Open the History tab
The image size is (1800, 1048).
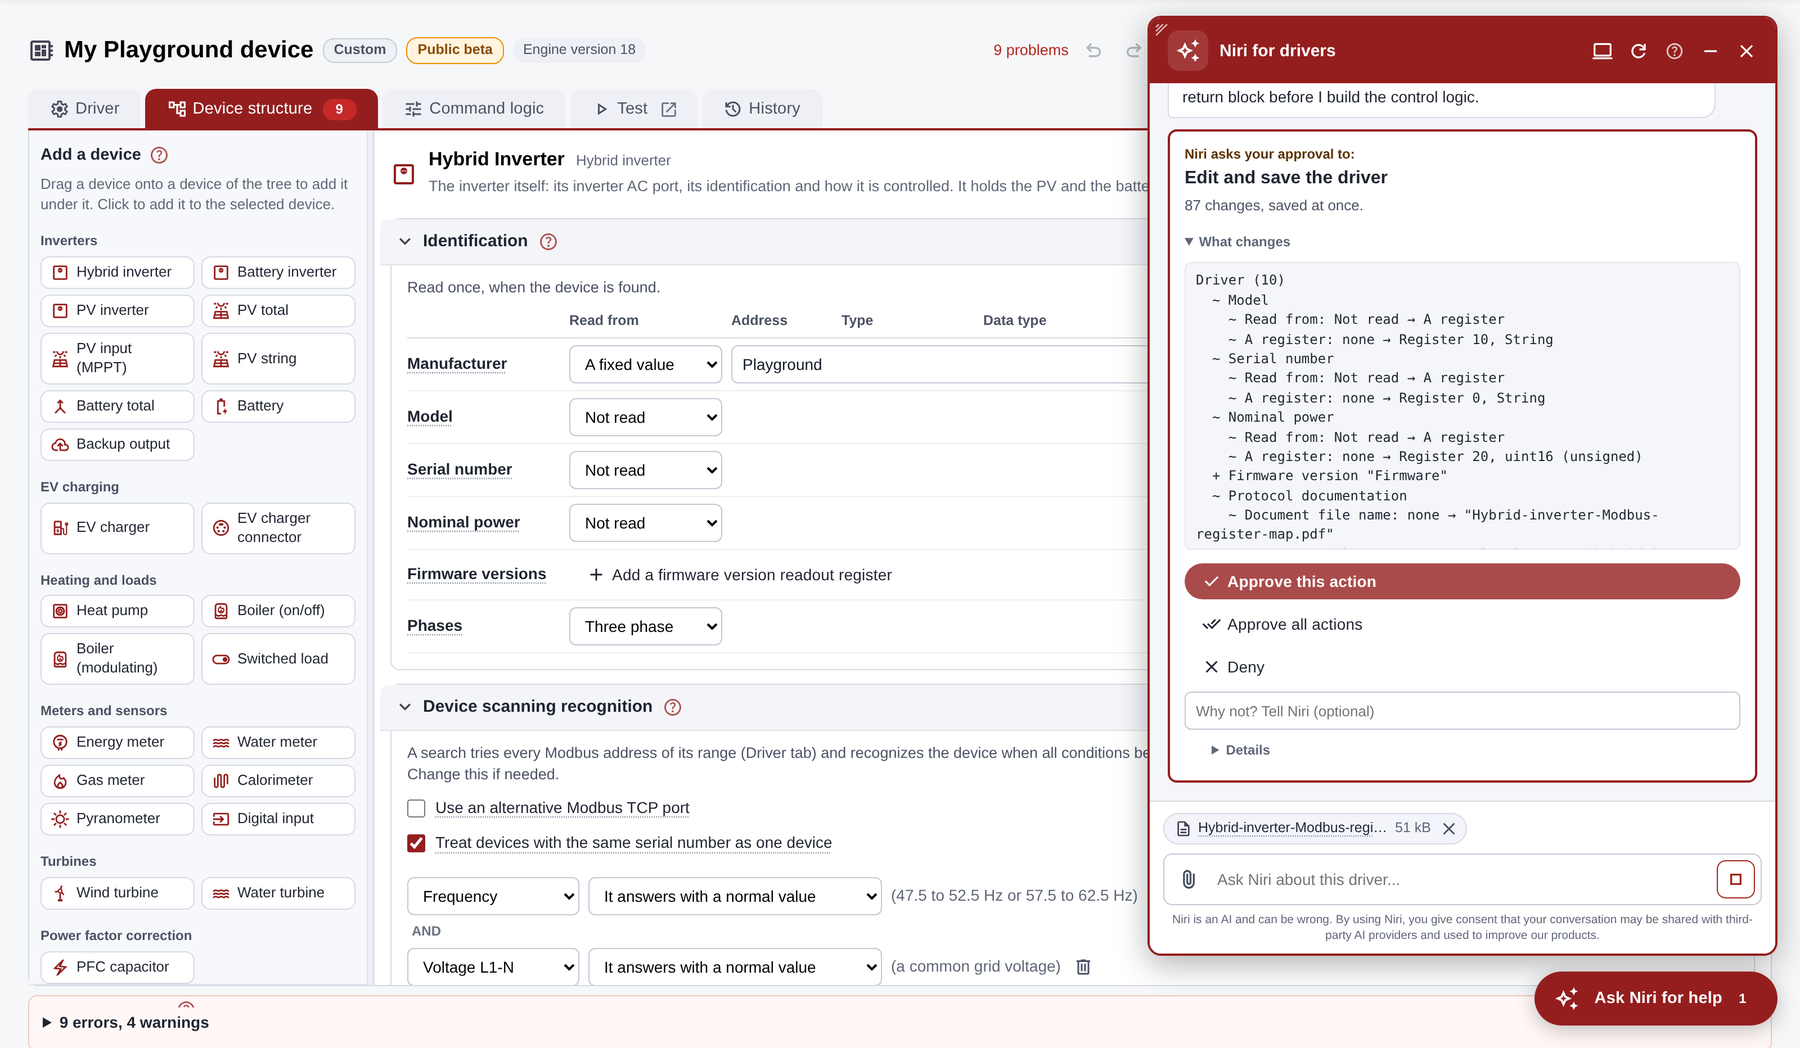(762, 109)
